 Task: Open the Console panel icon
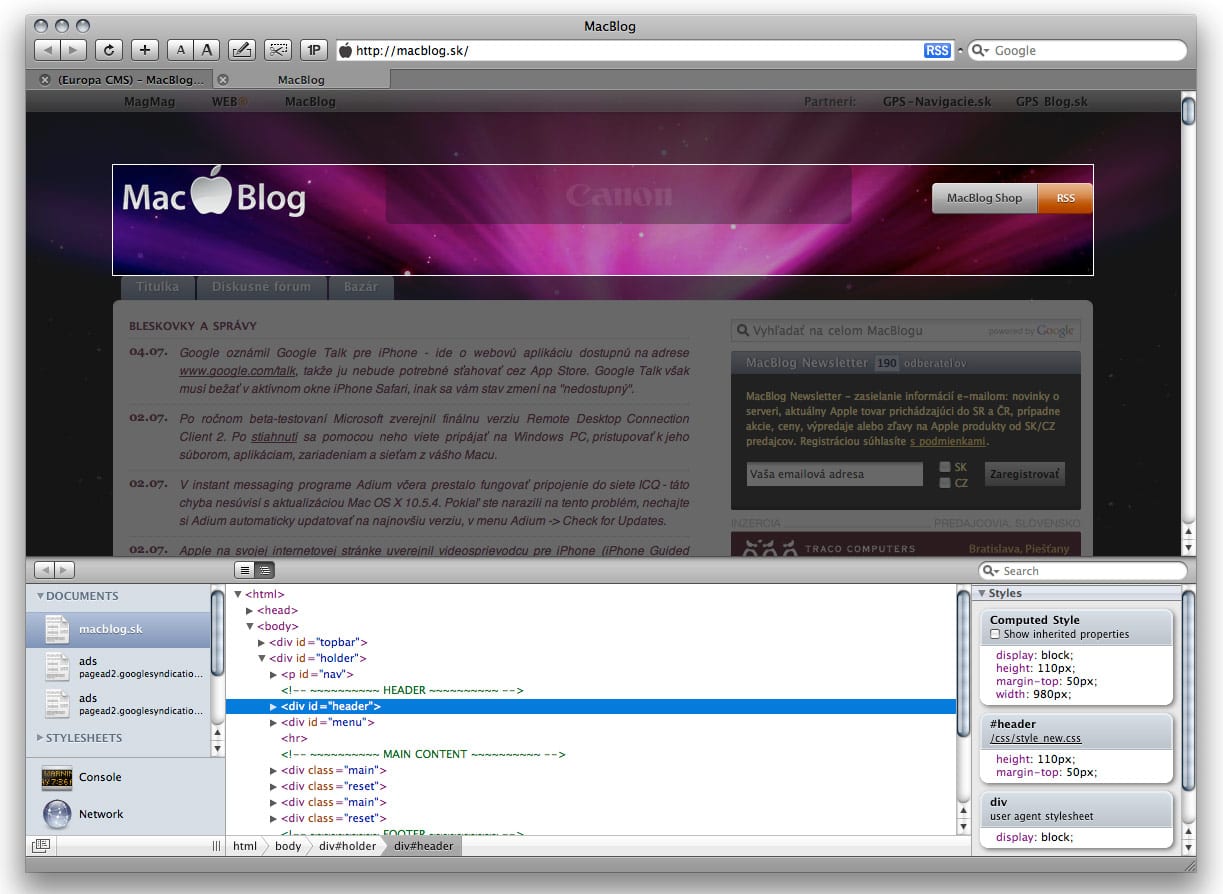pyautogui.click(x=57, y=777)
